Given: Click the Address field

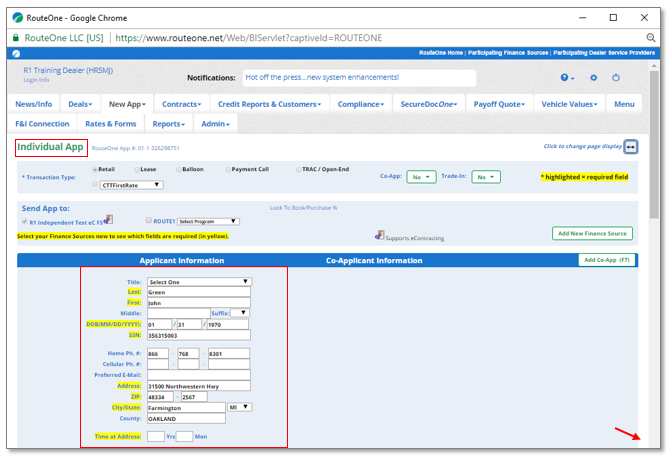Looking at the screenshot, I should (199, 386).
